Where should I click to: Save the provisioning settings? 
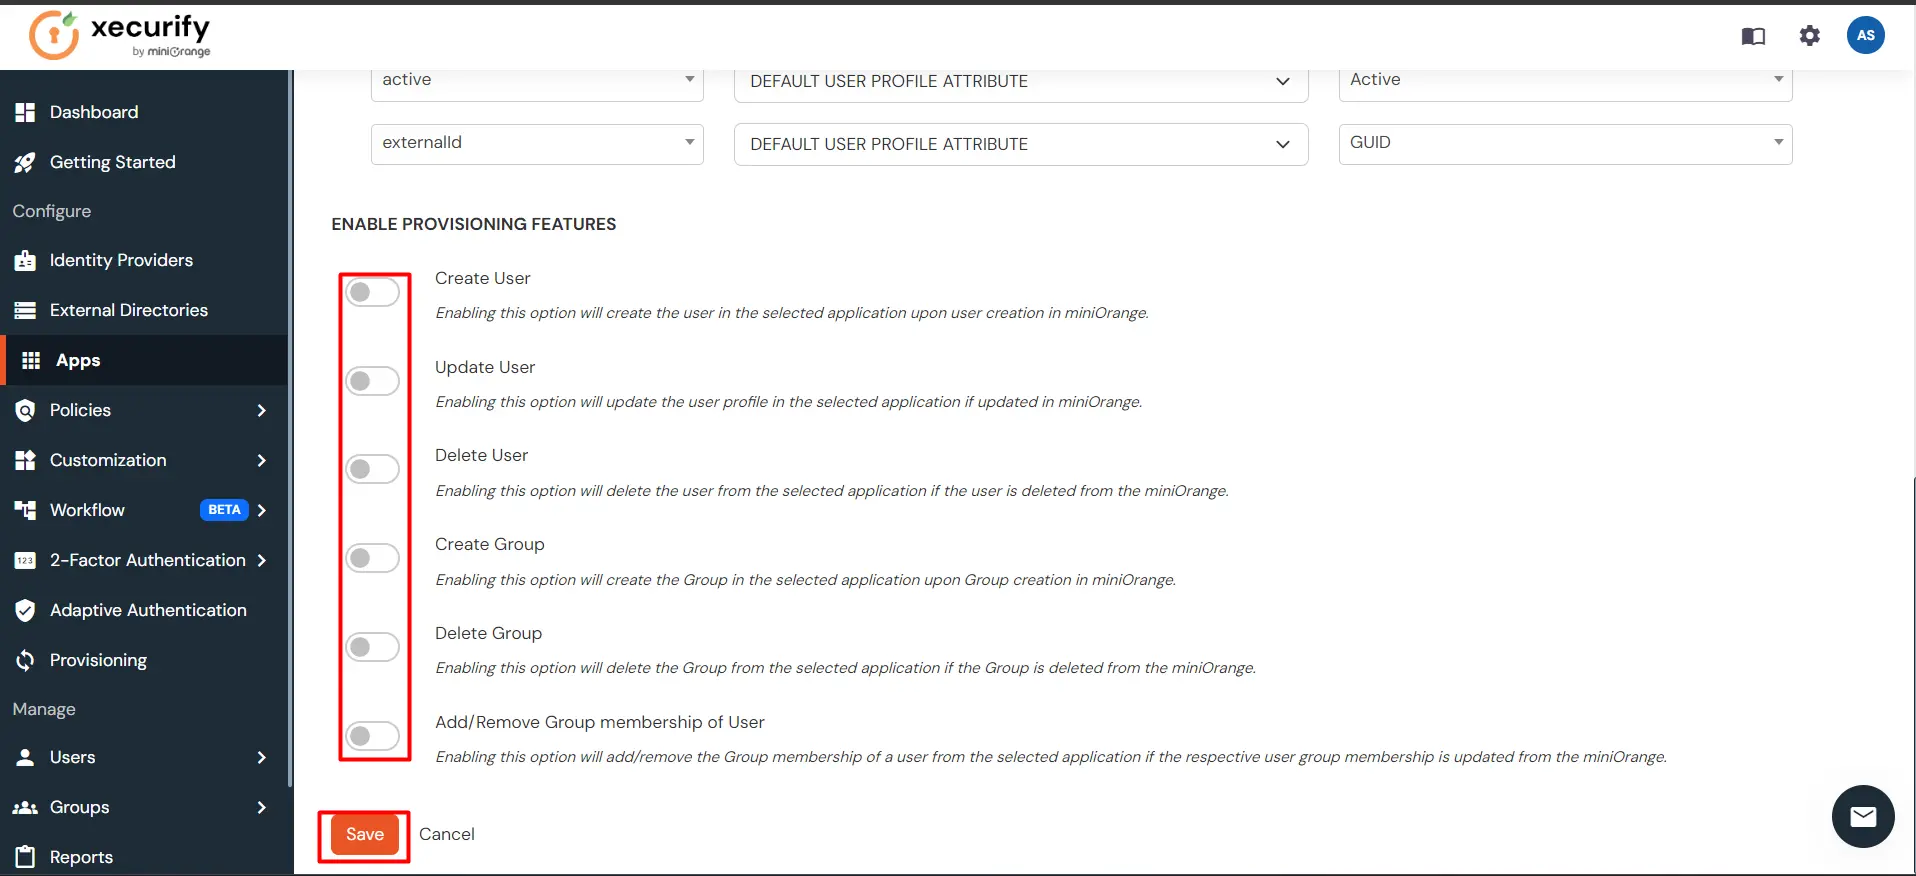[x=364, y=834]
